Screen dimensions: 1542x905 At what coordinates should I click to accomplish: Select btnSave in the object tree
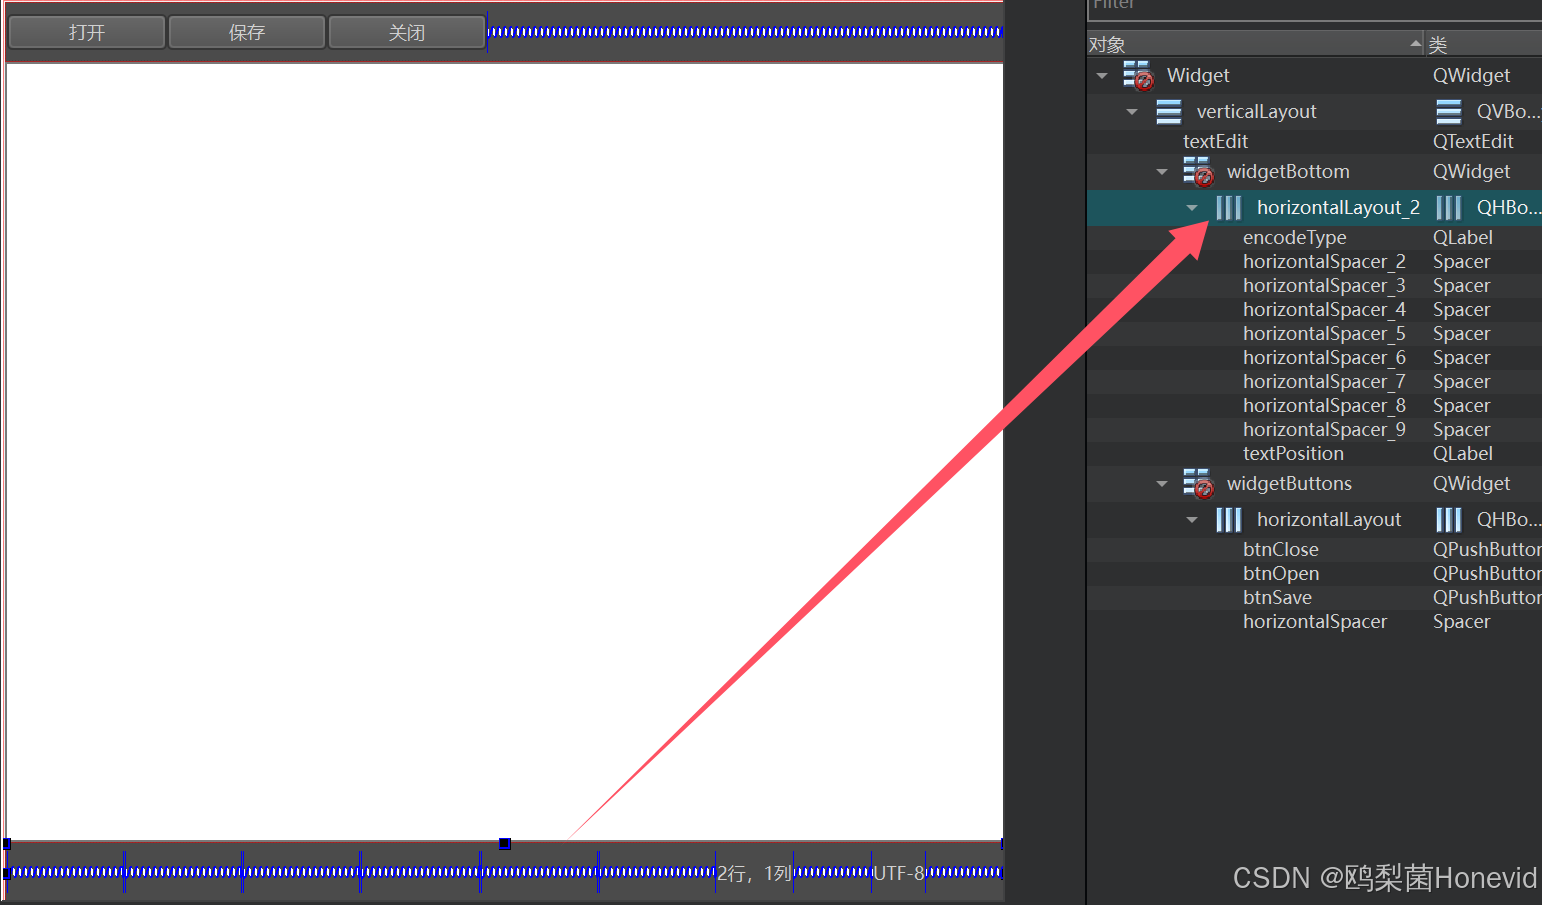[x=1277, y=598]
